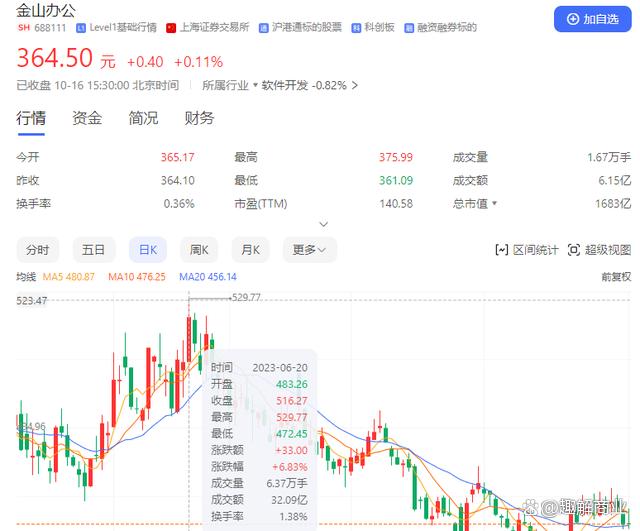Click tooltip 收盘 value 516.27
The width and height of the screenshot is (640, 531).
coord(292,401)
